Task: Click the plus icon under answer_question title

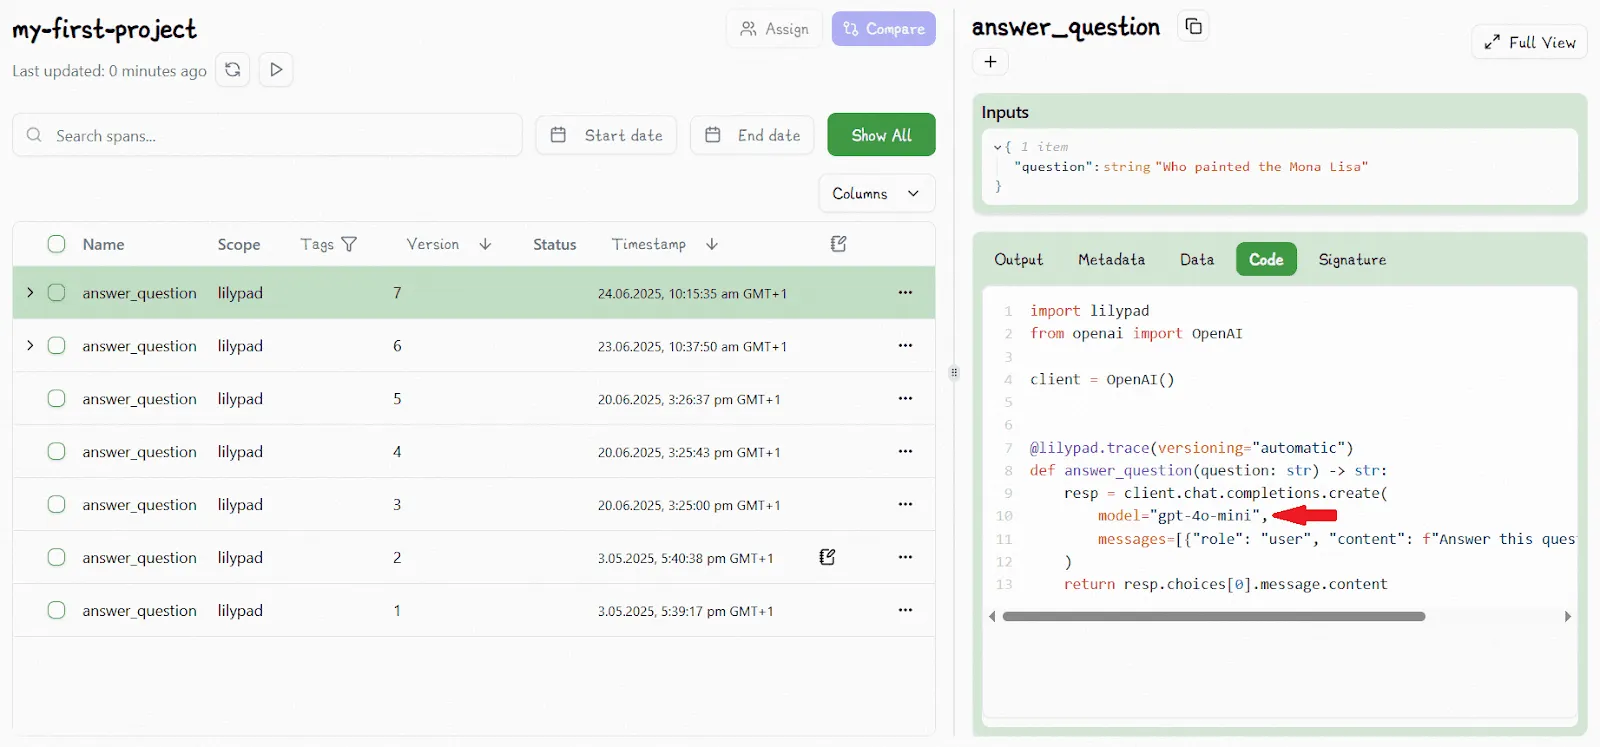Action: coord(990,62)
